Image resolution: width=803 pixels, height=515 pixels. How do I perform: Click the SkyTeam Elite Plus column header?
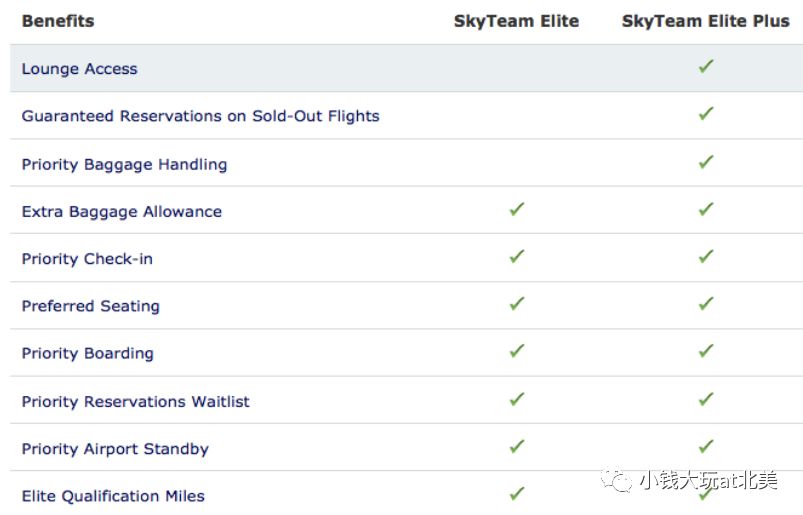pos(706,21)
